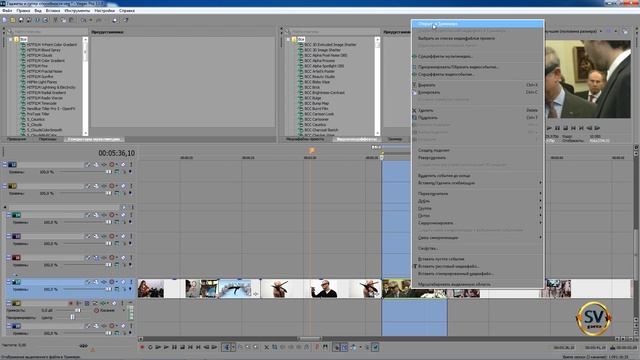Viewport: 640px width, 360px height.
Task: Click Play in the video preview window
Action: click(x=549, y=128)
